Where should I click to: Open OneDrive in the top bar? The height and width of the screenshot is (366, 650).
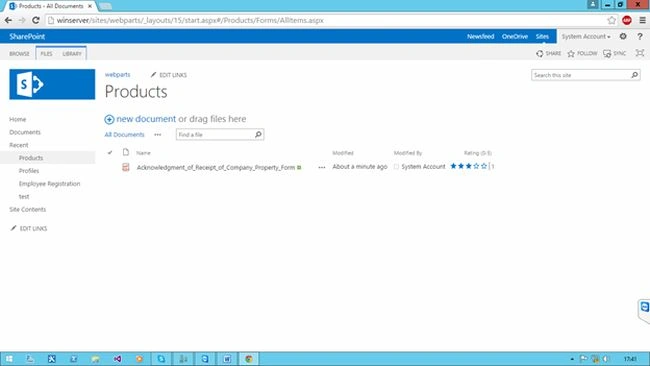(x=515, y=36)
